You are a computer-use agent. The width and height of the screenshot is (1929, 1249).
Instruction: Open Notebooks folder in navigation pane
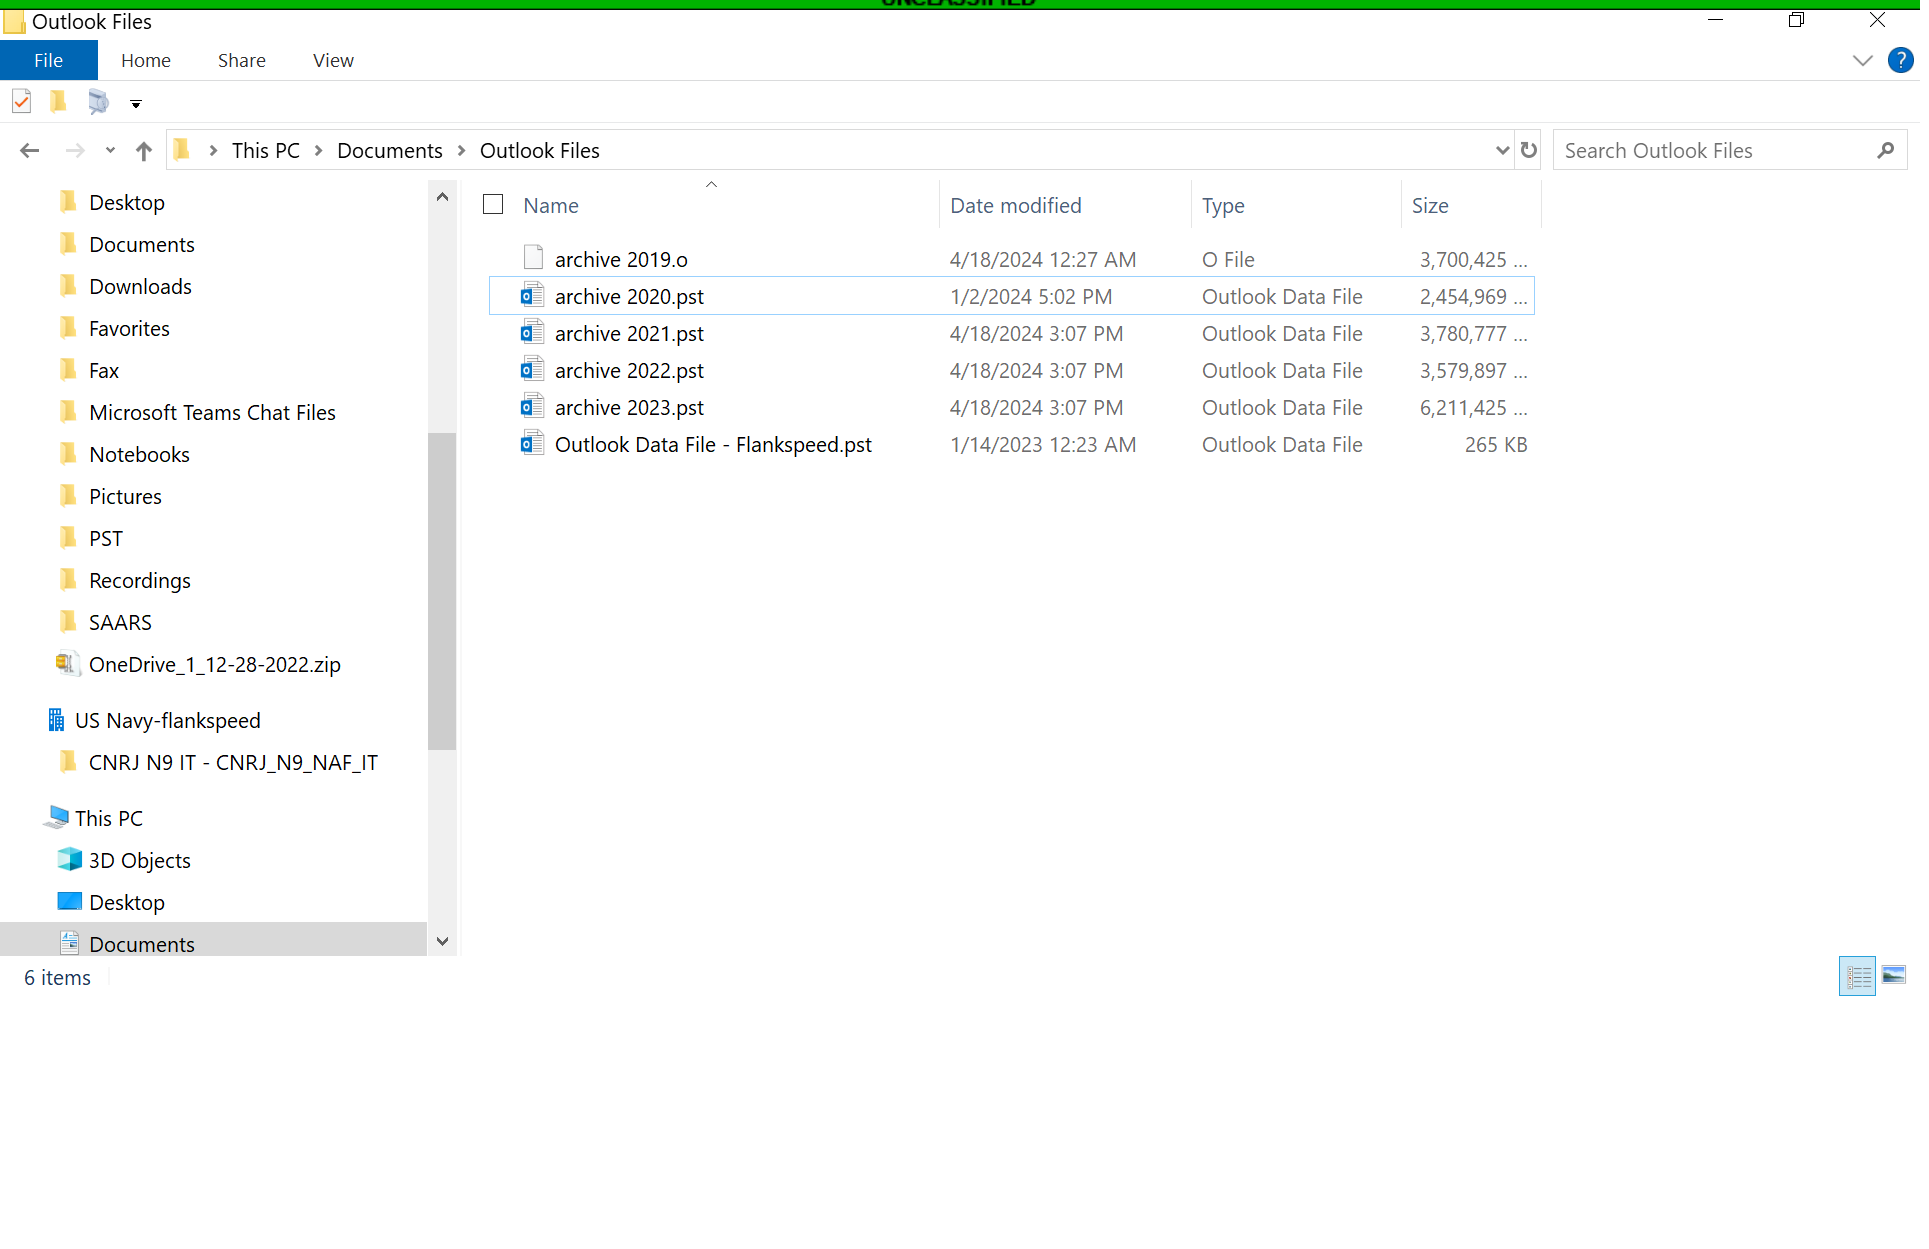[140, 455]
